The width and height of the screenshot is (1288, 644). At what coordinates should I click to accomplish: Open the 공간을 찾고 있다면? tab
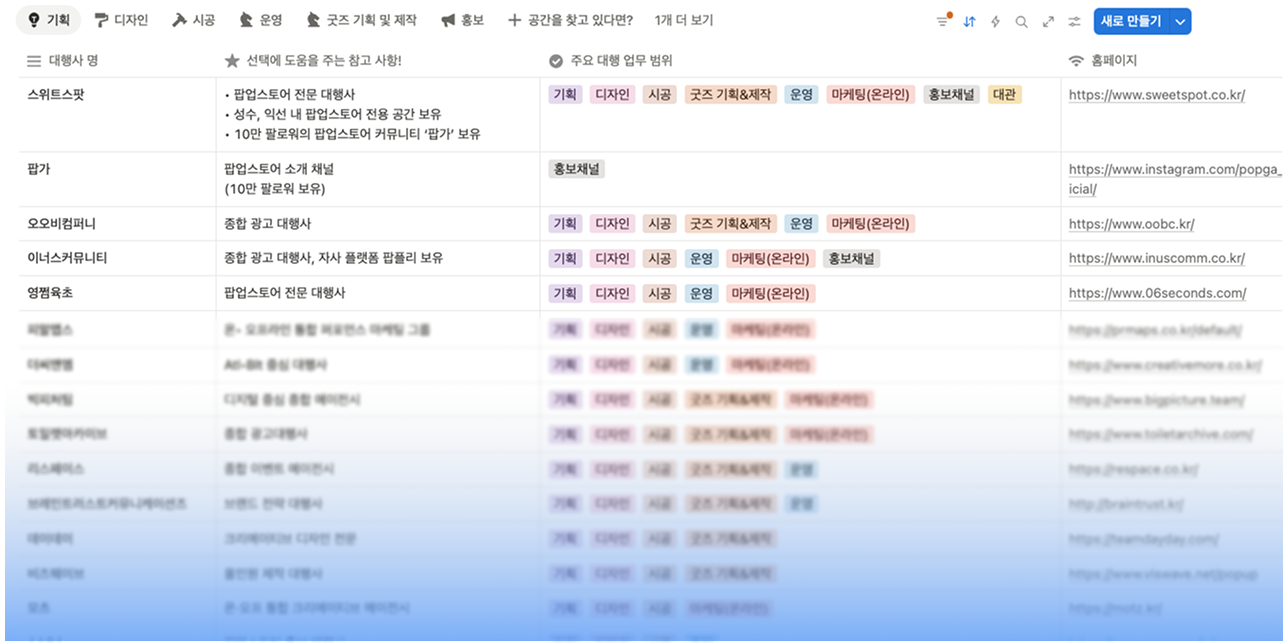pyautogui.click(x=570, y=20)
